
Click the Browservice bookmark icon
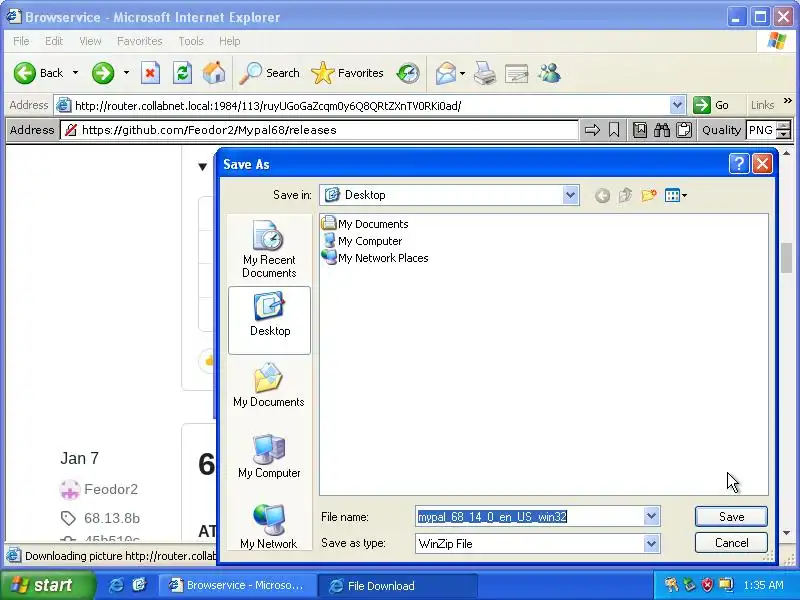(614, 130)
